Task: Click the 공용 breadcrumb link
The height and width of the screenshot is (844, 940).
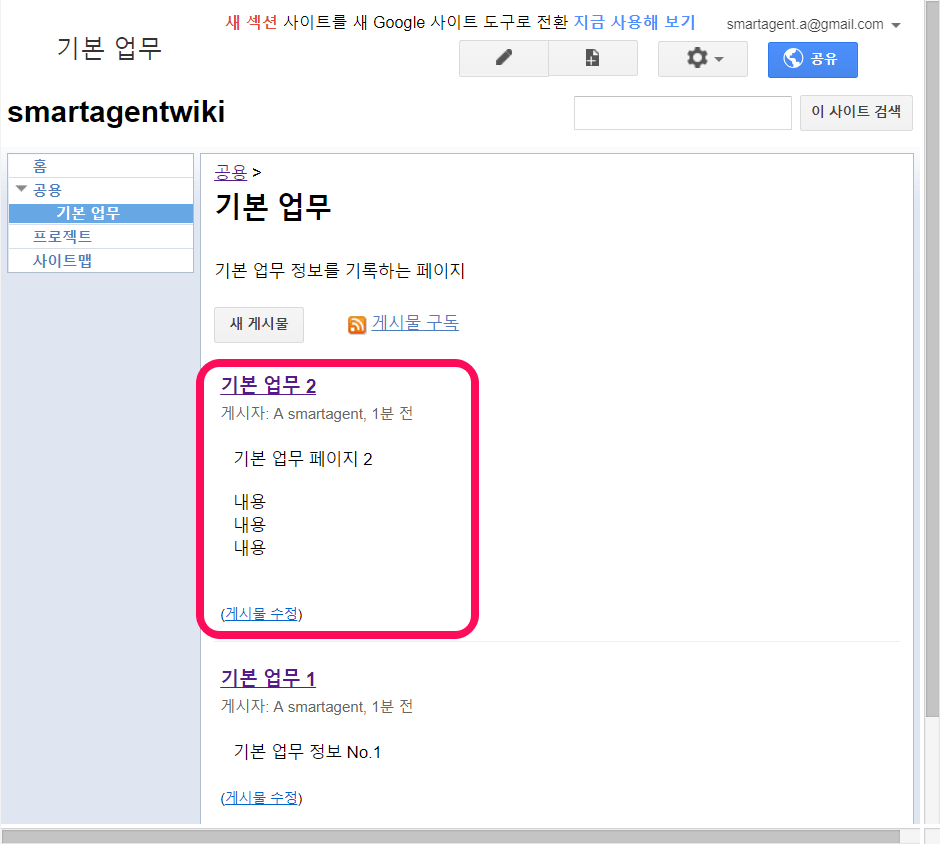Action: [x=231, y=172]
